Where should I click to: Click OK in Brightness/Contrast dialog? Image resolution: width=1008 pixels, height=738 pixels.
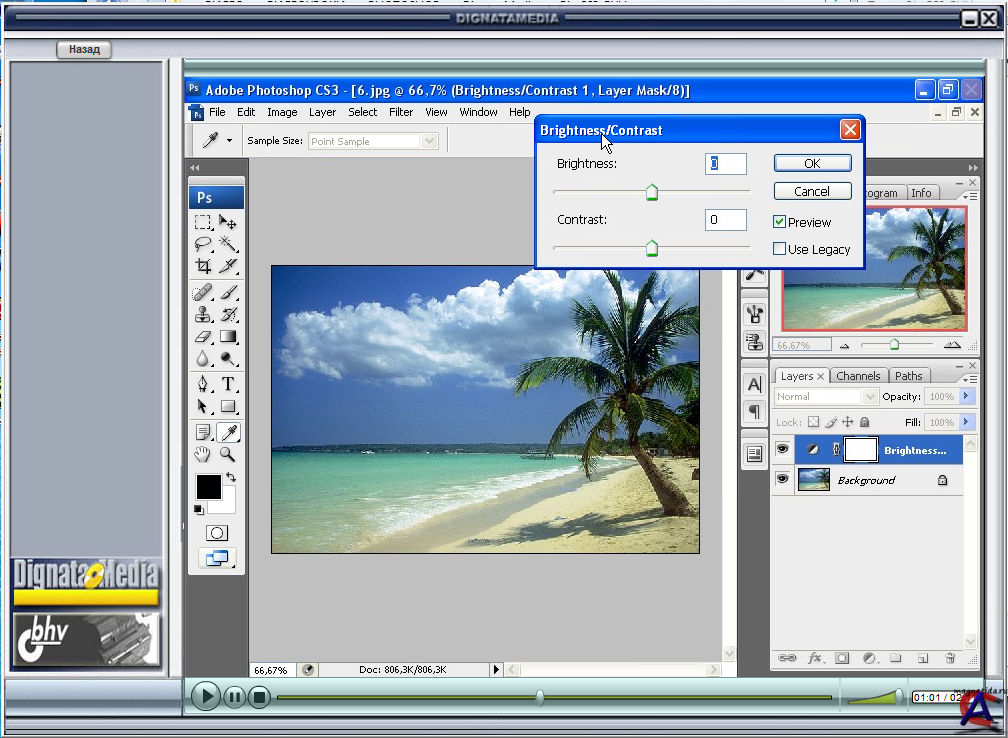coord(812,163)
